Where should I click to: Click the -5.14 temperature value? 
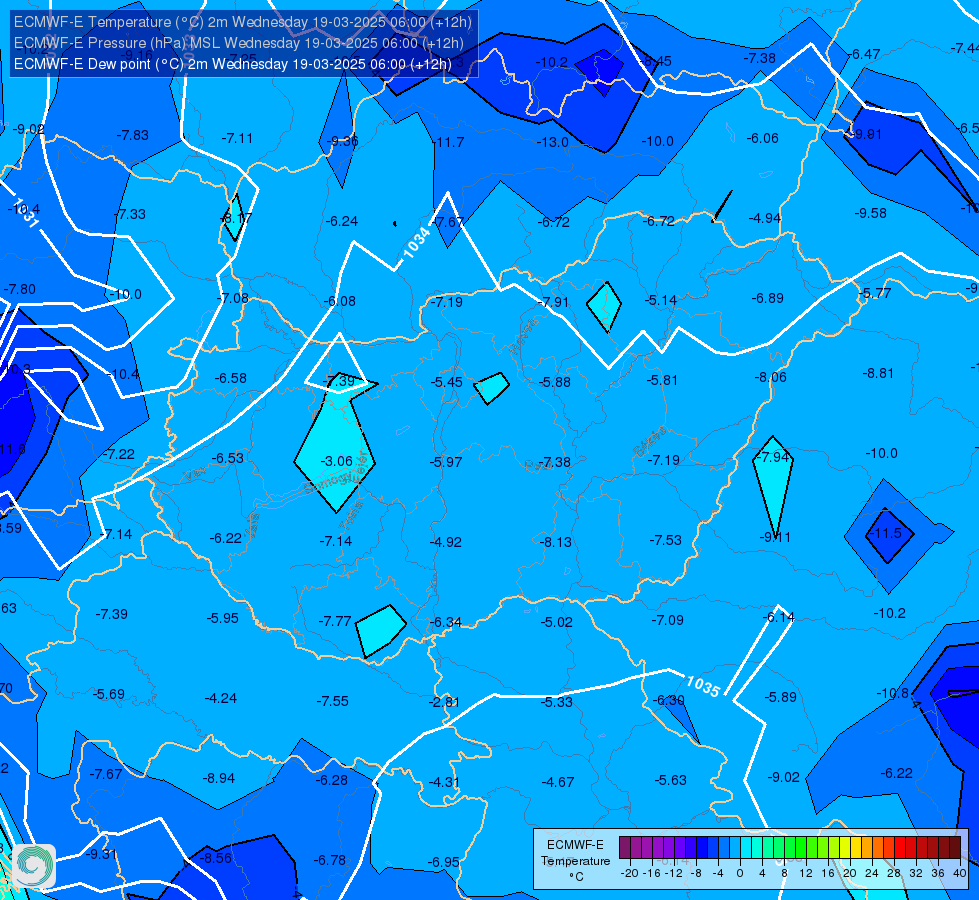pyautogui.click(x=661, y=300)
